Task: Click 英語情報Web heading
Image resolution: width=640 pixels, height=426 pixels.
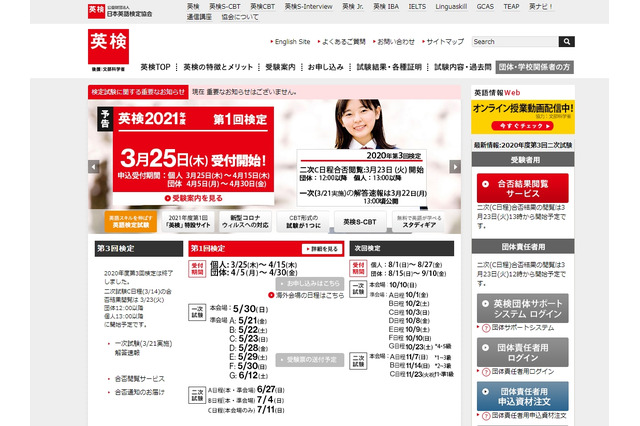Action: (x=497, y=93)
